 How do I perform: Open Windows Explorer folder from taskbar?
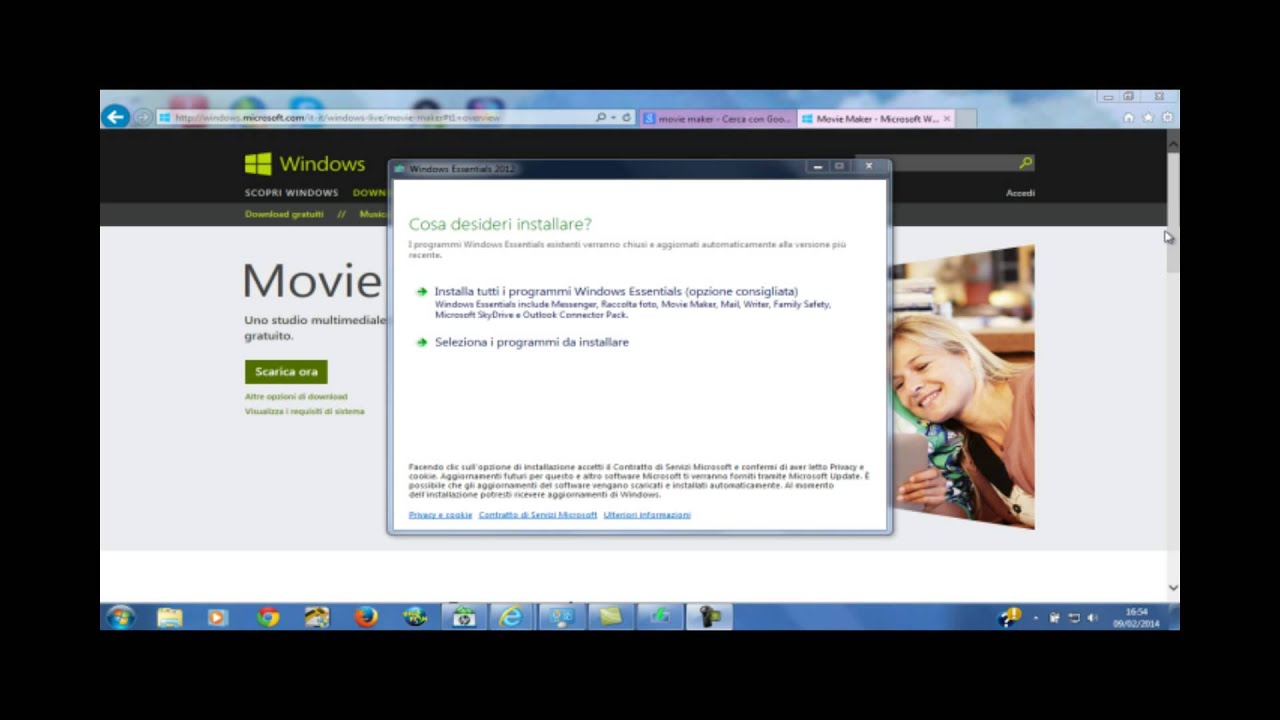[x=170, y=617]
